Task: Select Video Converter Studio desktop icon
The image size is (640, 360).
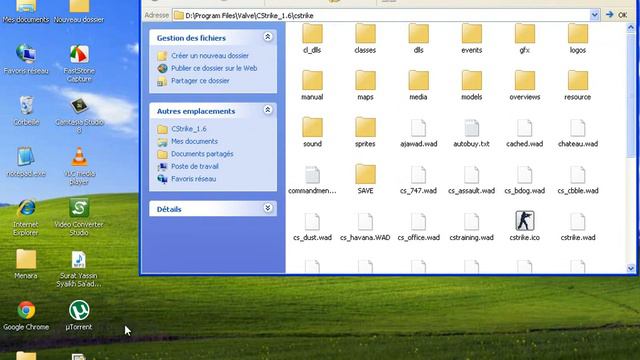Action: tap(79, 218)
